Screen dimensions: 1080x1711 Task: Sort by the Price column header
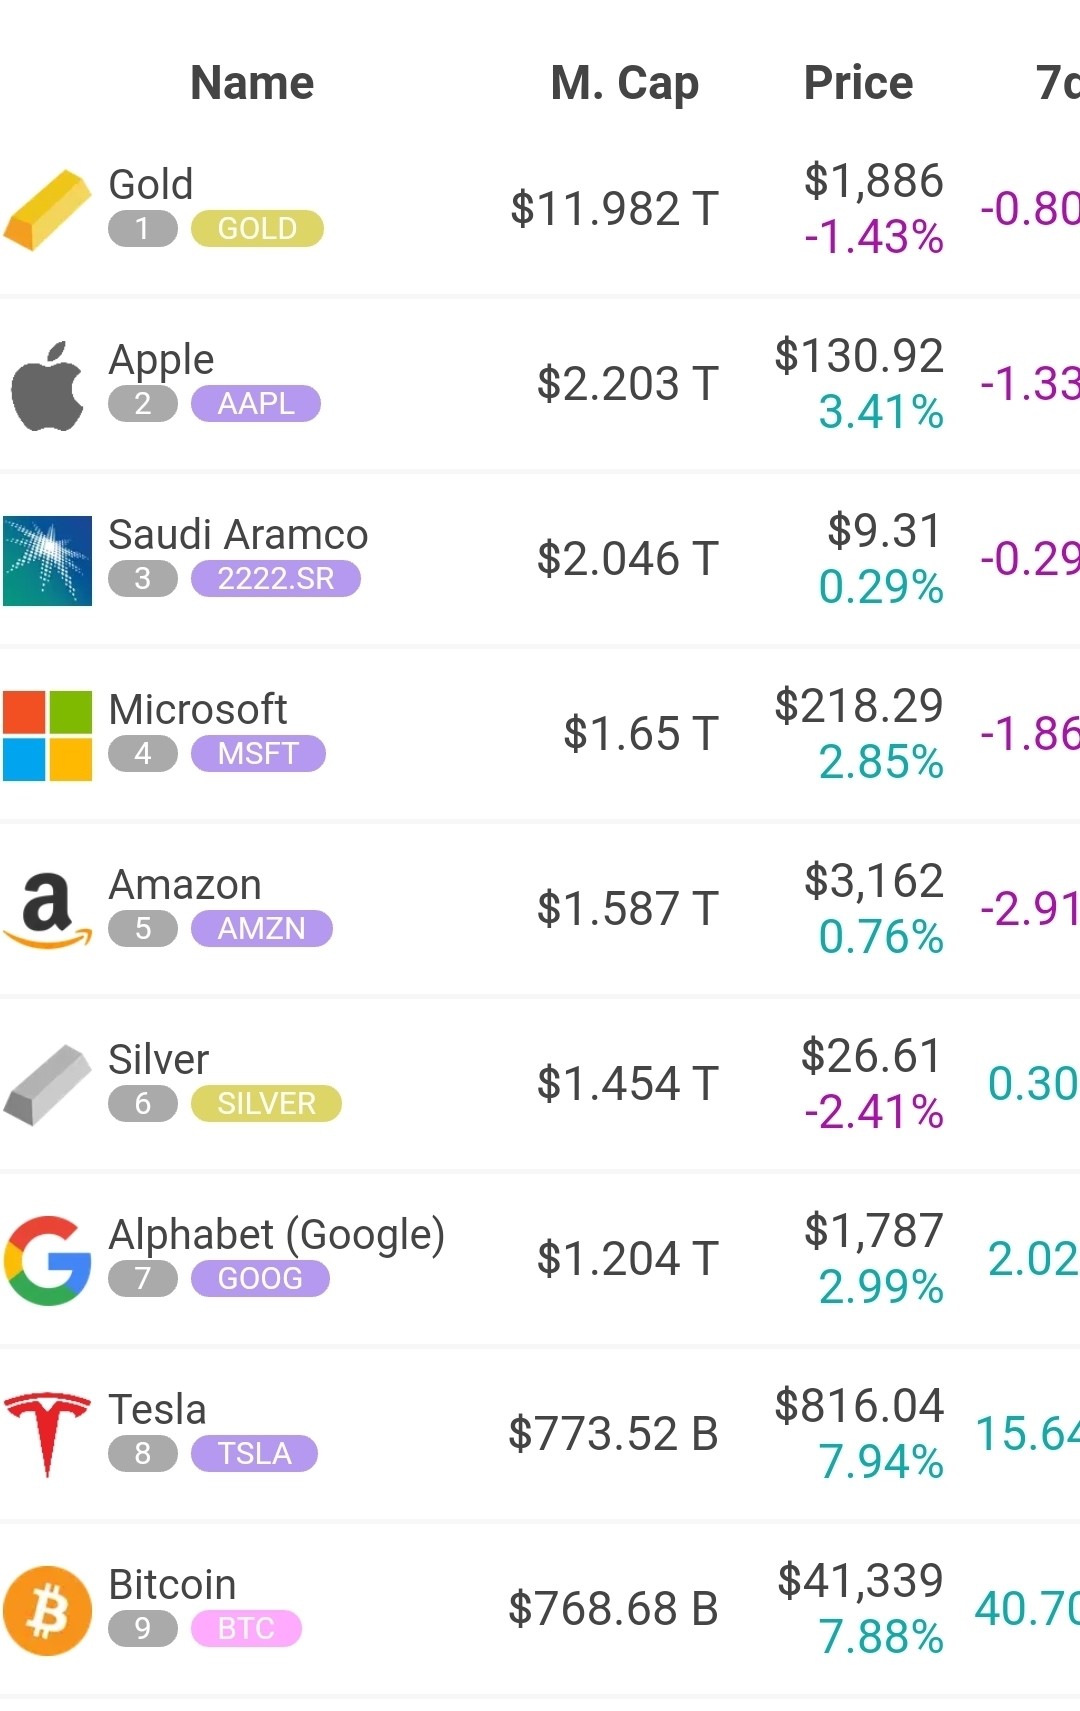click(x=858, y=83)
